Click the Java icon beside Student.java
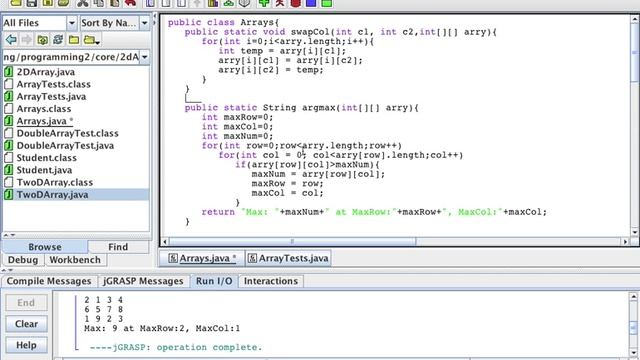The image size is (640, 360). click(x=9, y=170)
